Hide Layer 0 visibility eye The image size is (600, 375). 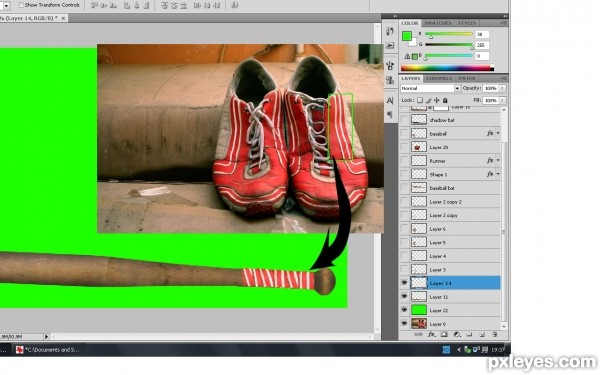pos(404,324)
